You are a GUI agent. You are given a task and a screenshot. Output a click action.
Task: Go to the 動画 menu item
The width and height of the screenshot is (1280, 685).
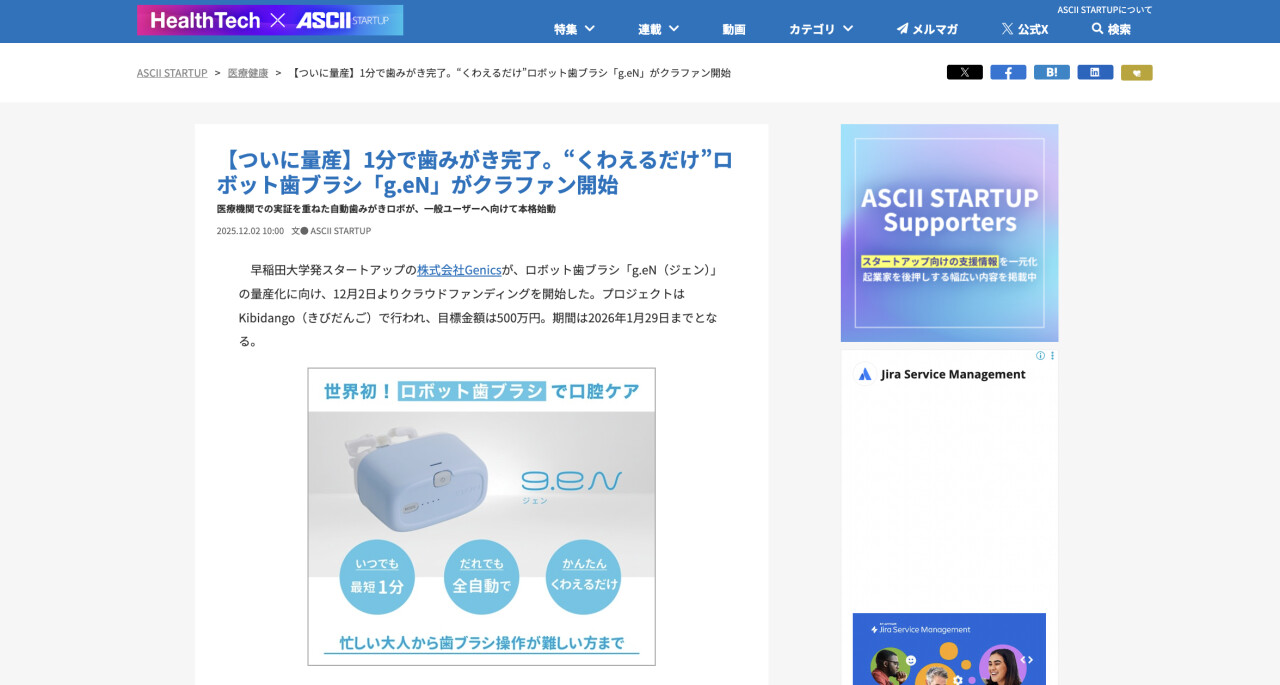click(734, 29)
